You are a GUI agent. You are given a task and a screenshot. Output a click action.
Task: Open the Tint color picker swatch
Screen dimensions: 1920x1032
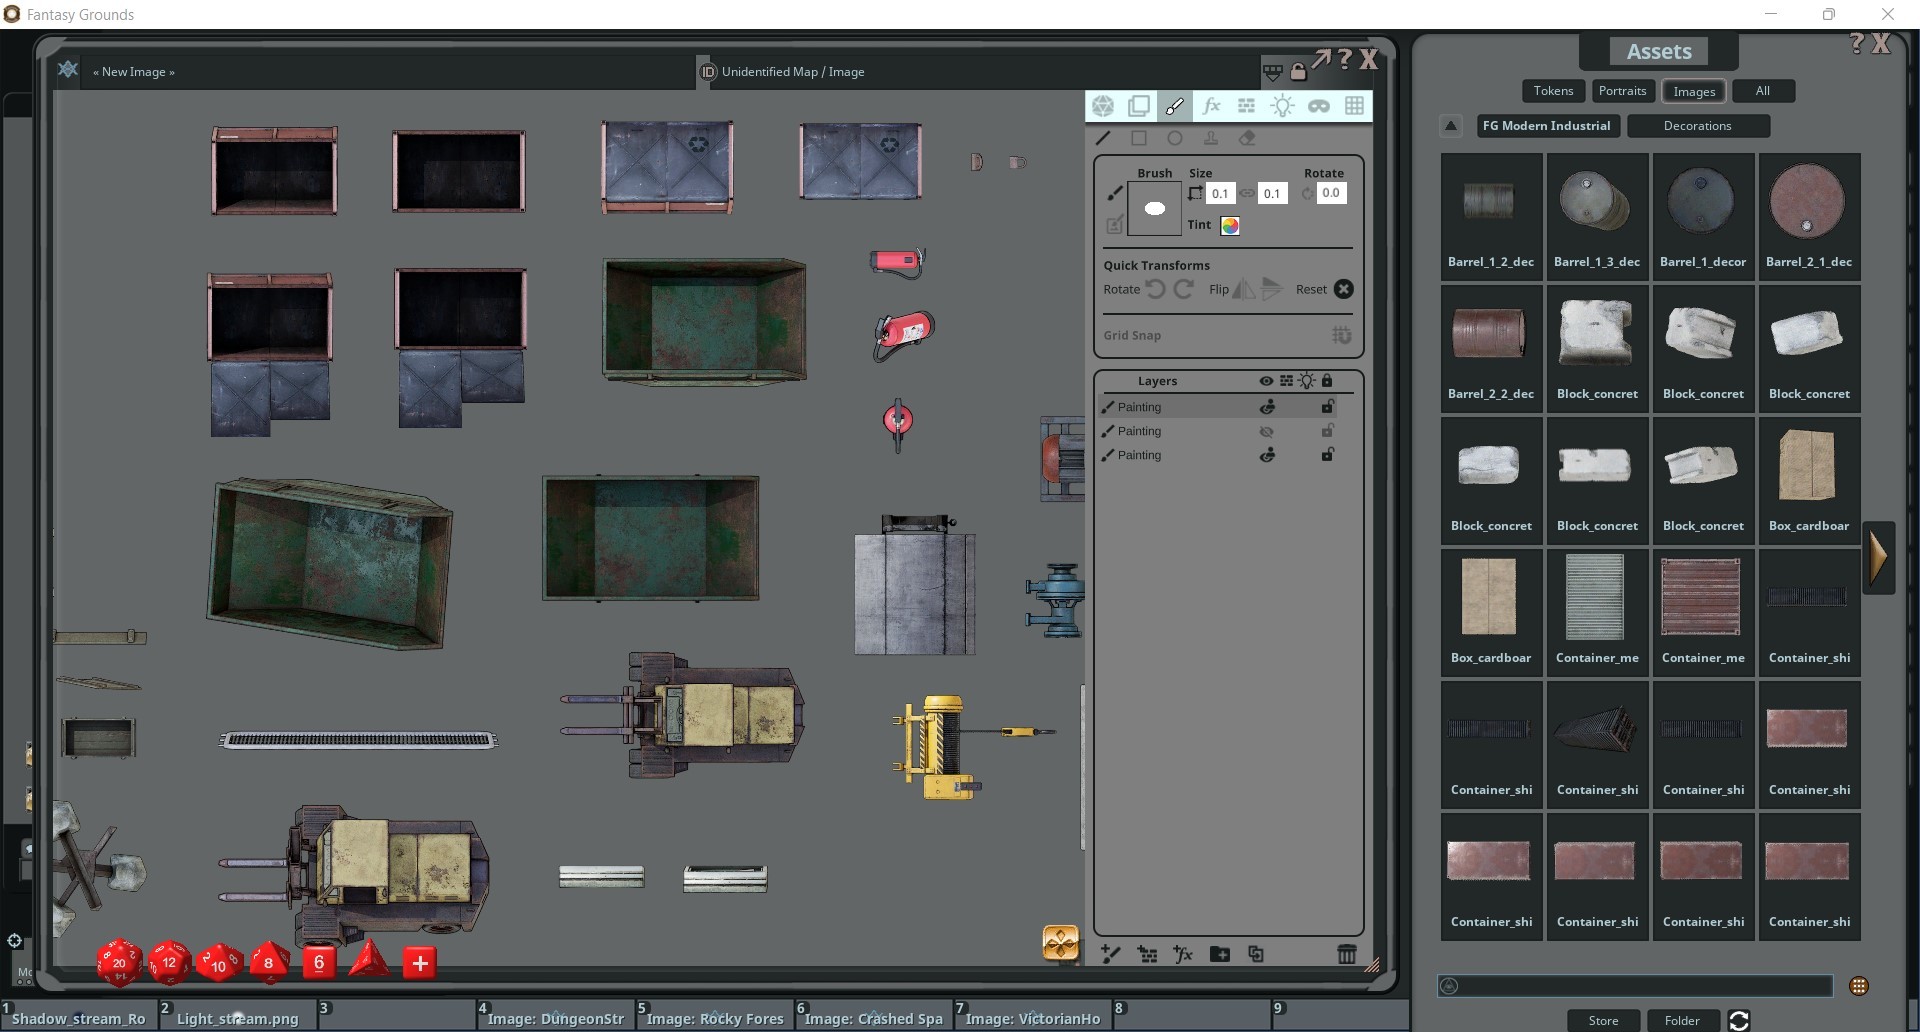(x=1230, y=225)
